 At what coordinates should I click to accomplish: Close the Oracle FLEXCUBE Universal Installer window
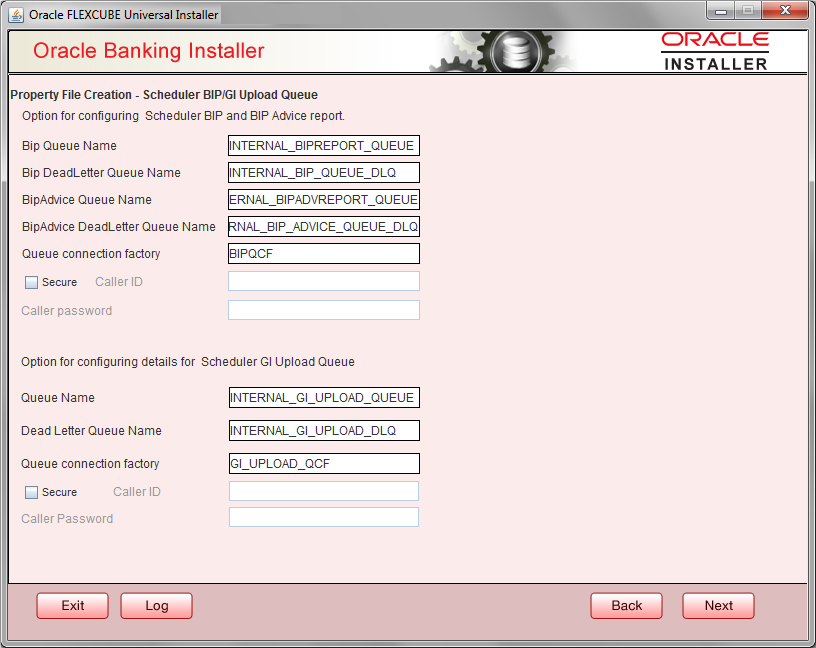[785, 10]
